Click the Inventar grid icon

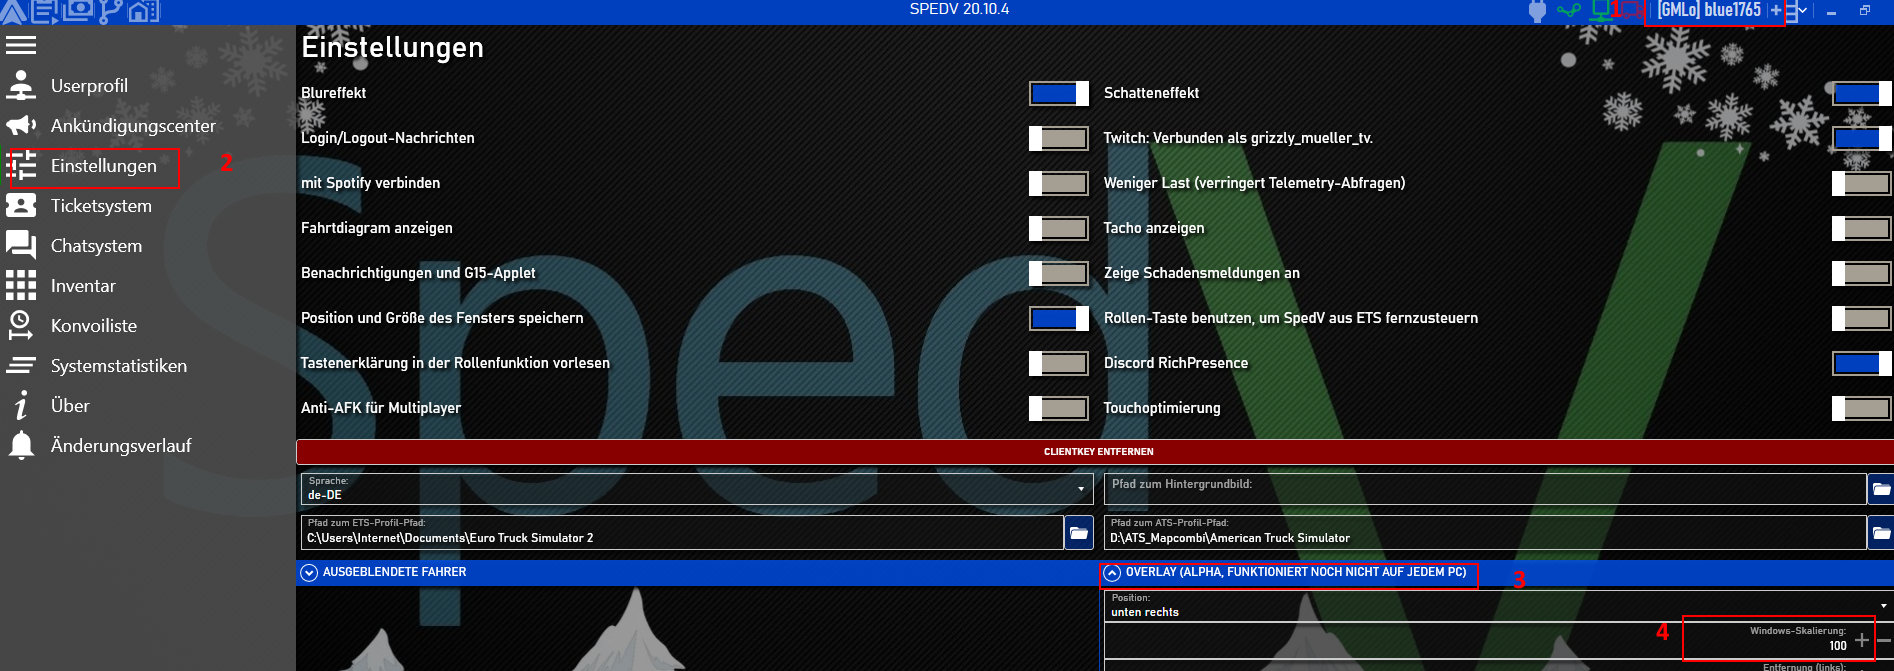click(x=21, y=285)
